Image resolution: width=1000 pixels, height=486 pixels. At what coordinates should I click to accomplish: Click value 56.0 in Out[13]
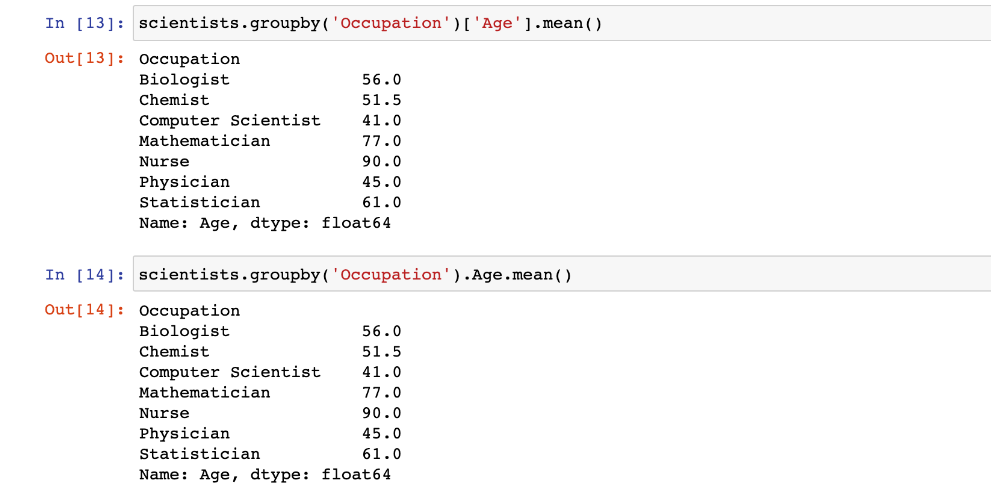[x=381, y=80]
